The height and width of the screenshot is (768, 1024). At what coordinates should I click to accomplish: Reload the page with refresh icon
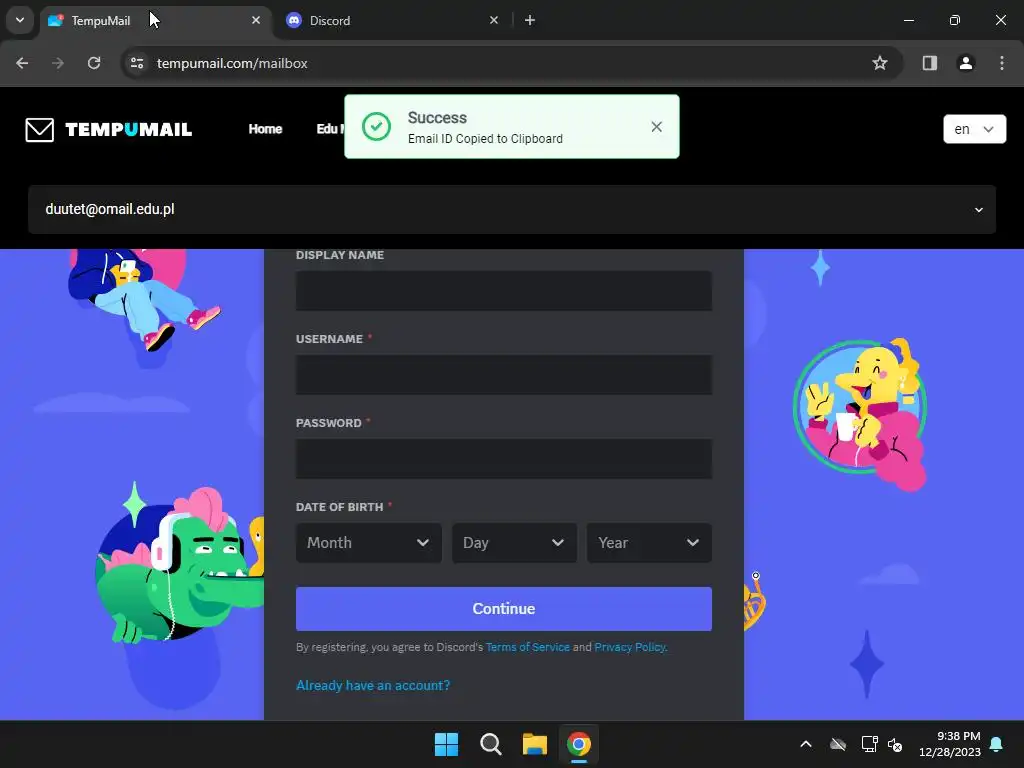pos(94,63)
